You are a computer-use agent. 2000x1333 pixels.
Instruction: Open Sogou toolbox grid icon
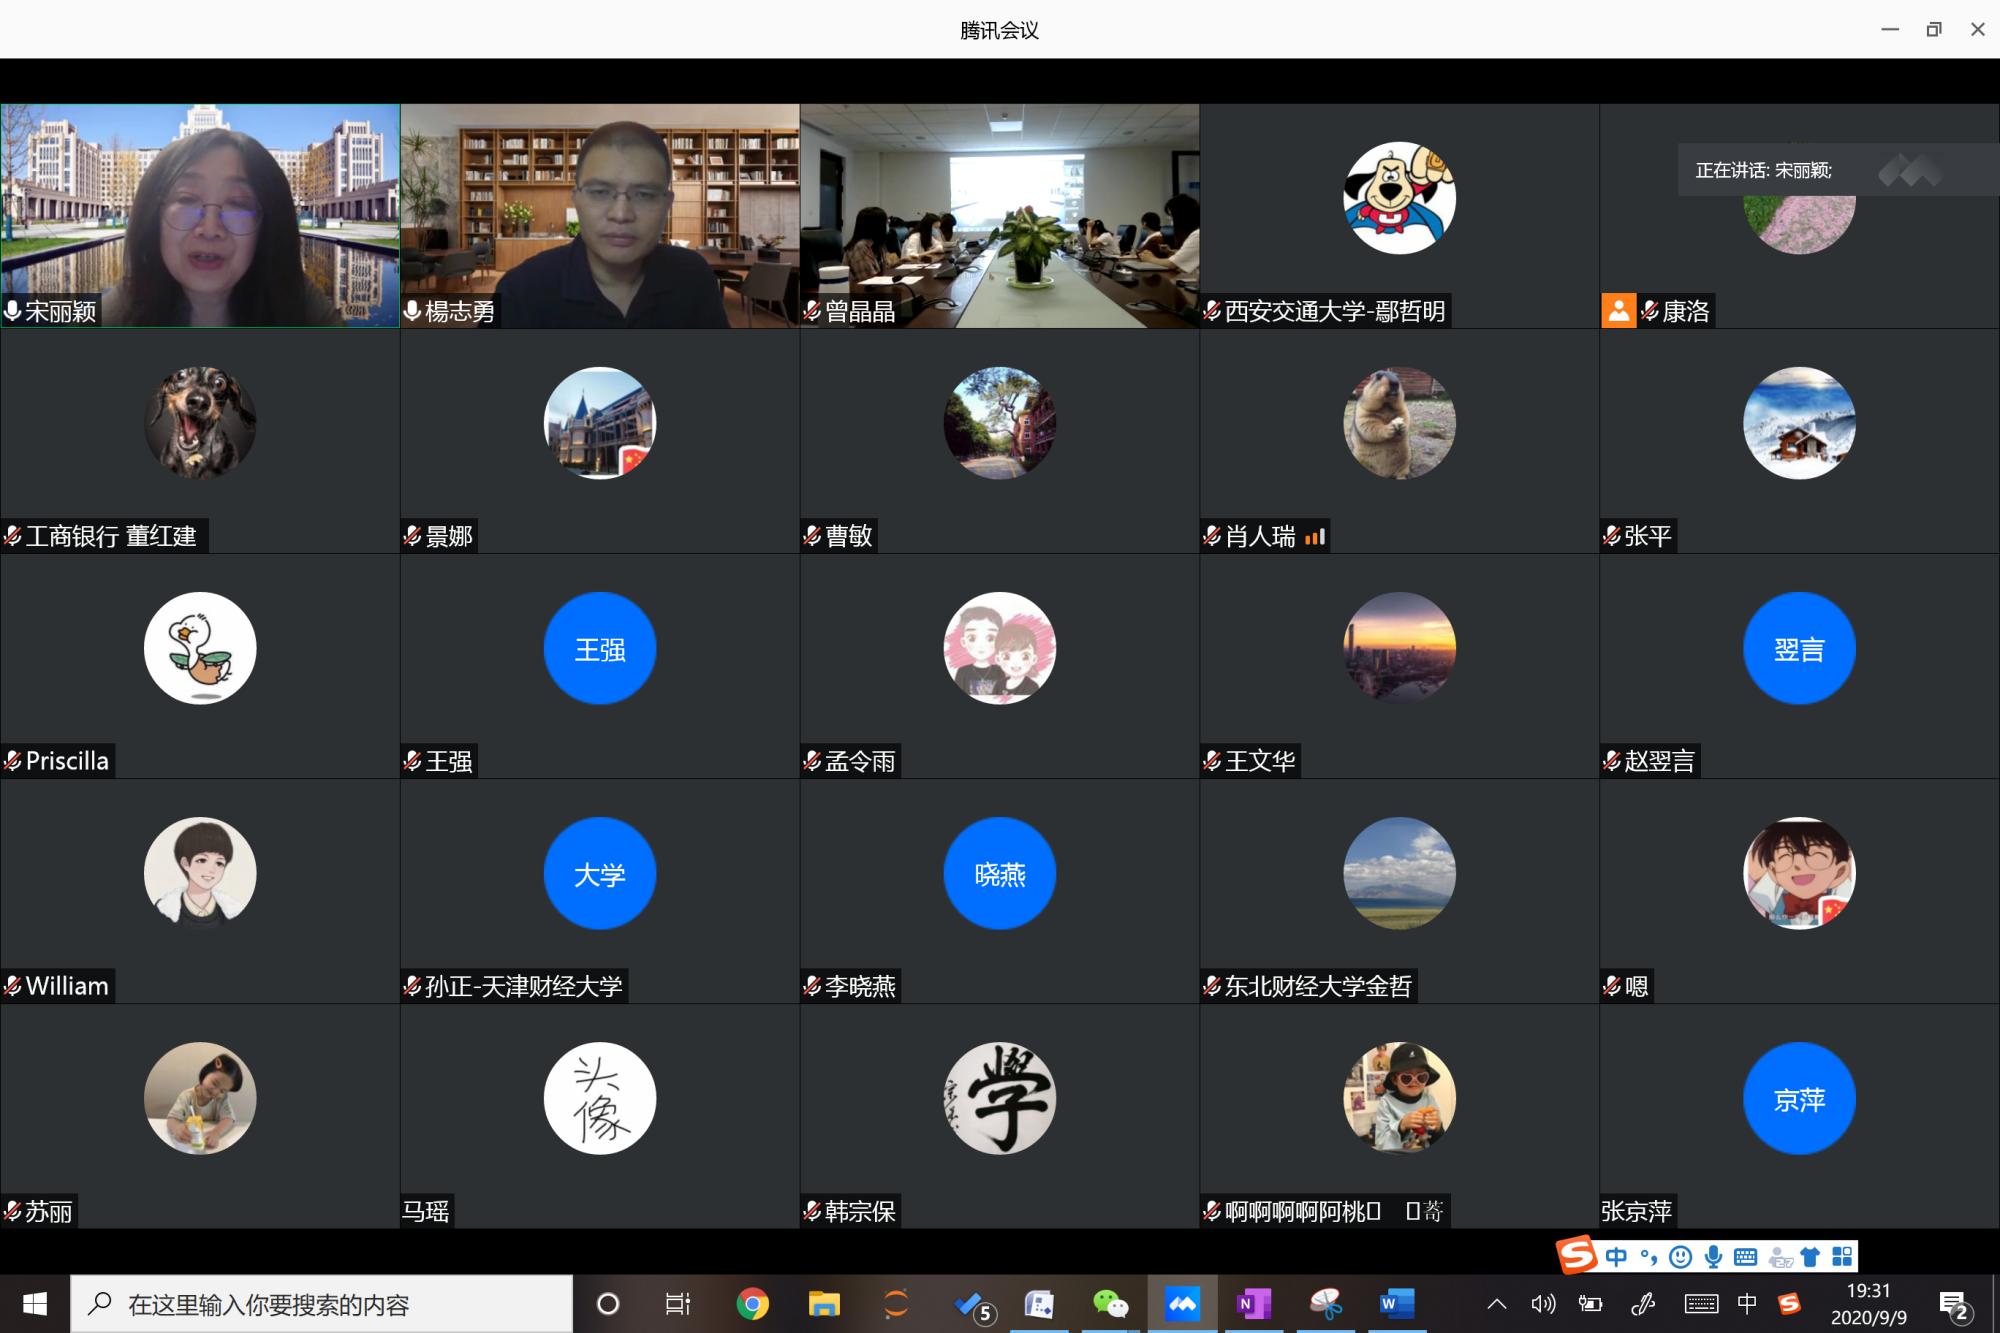[x=1842, y=1257]
